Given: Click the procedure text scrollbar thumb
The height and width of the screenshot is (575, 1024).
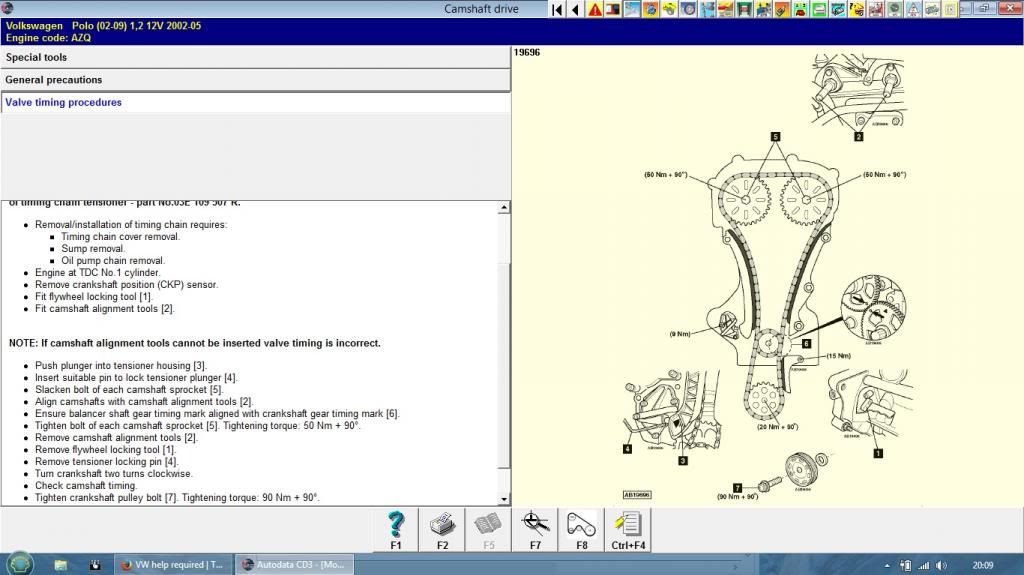Looking at the screenshot, I should (x=504, y=365).
